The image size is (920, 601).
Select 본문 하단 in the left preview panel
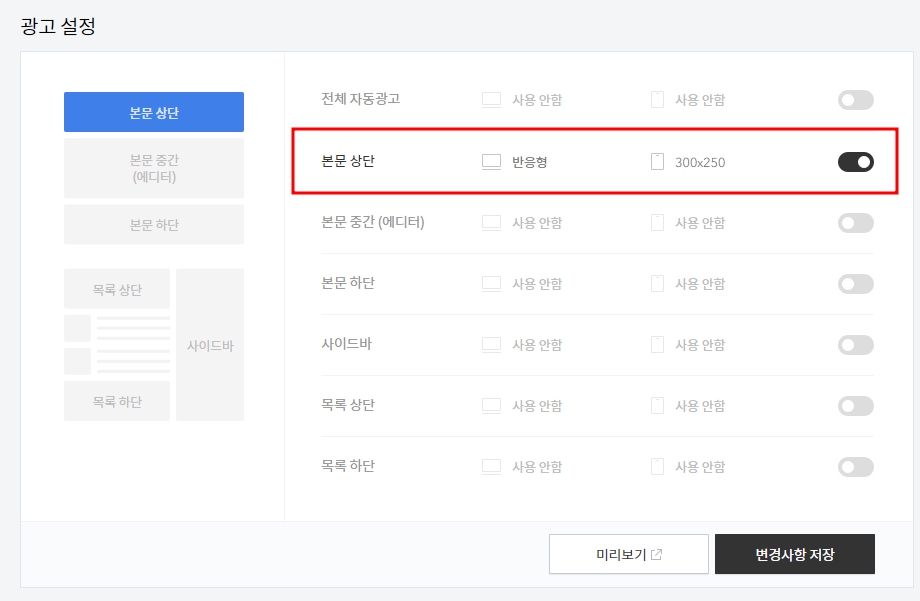pos(153,224)
